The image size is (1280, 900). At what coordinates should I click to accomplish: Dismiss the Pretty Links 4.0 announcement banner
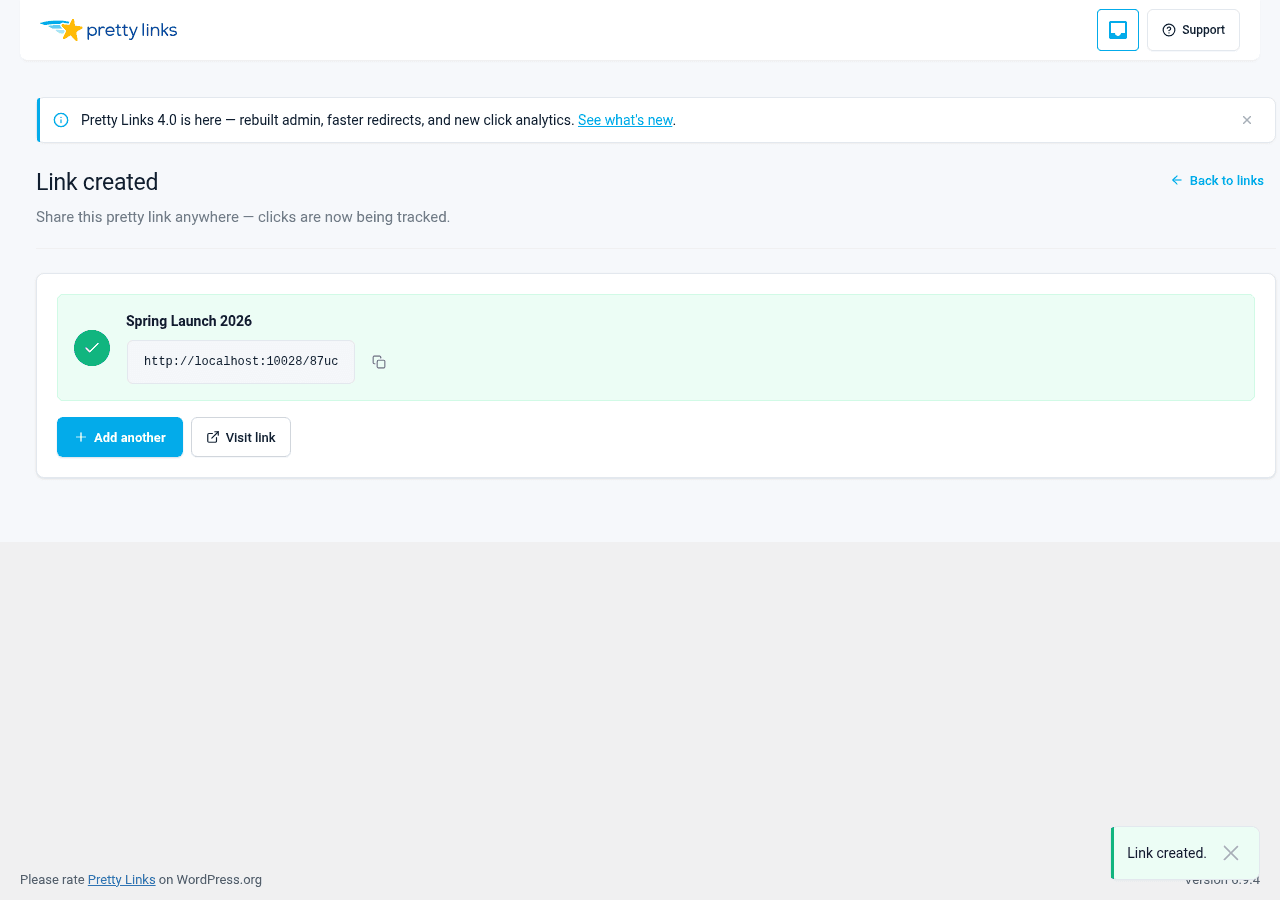(x=1247, y=120)
